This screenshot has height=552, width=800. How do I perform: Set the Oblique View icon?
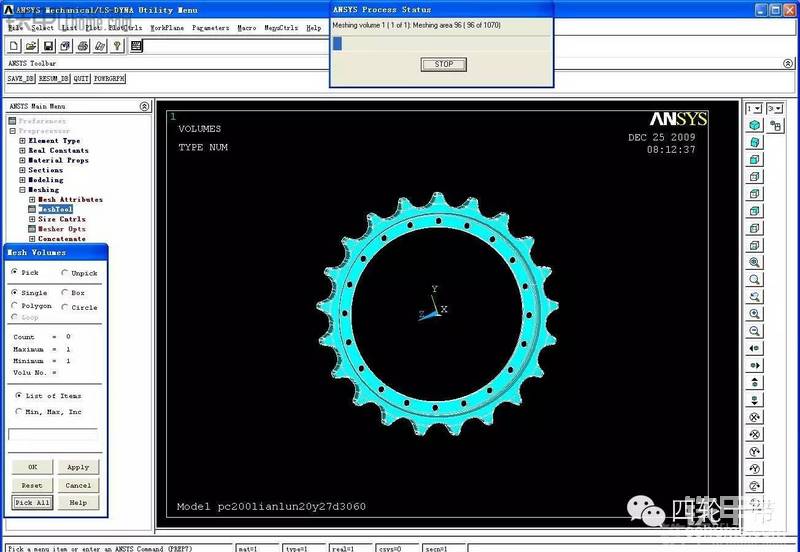click(x=755, y=142)
